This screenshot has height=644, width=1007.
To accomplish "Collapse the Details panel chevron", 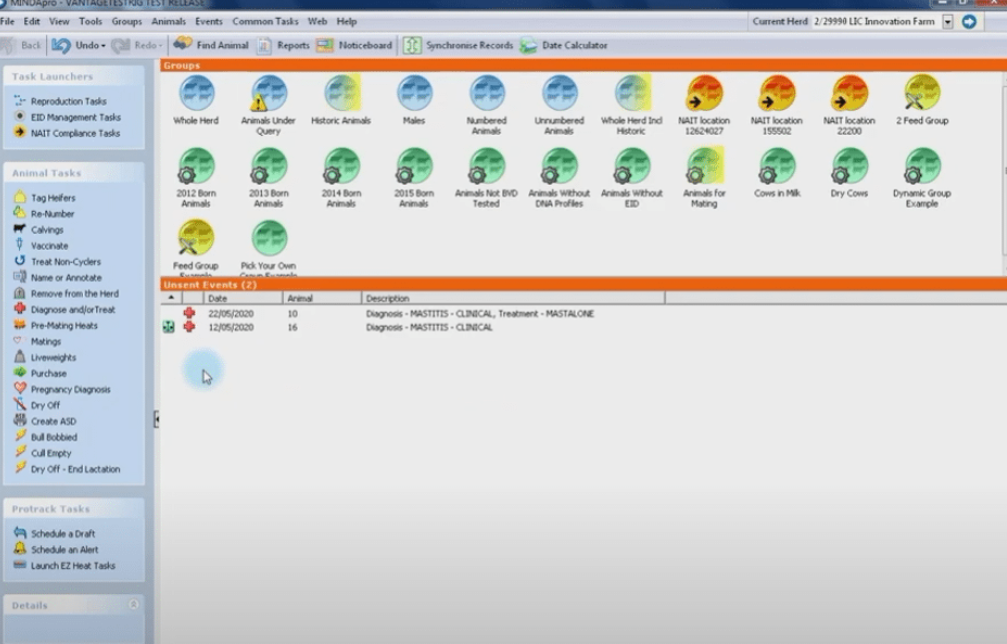I will click(x=134, y=604).
